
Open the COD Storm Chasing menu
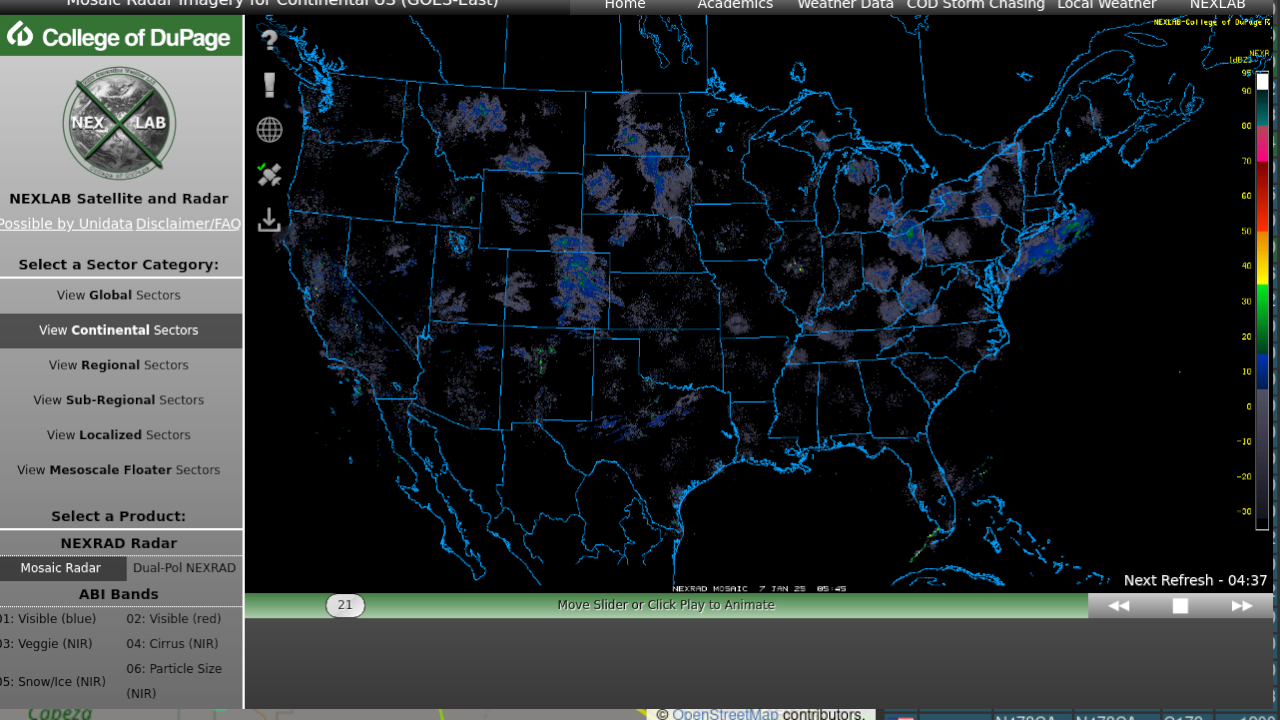pos(975,5)
